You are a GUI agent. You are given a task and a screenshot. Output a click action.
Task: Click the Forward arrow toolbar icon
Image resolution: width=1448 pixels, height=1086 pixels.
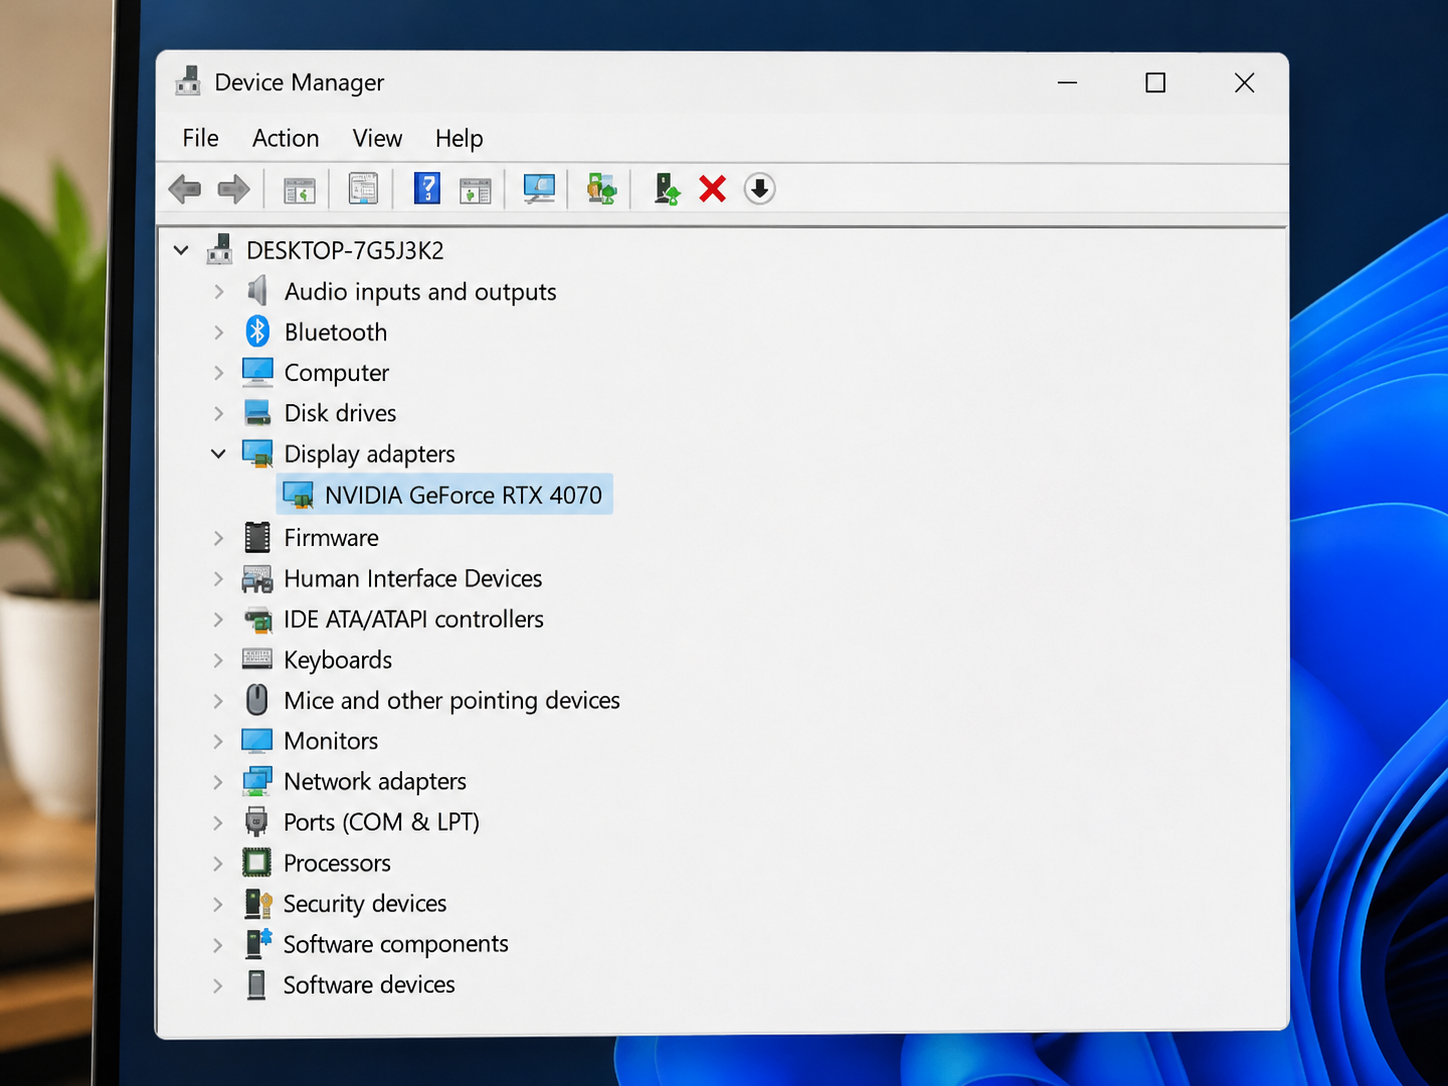pos(234,189)
